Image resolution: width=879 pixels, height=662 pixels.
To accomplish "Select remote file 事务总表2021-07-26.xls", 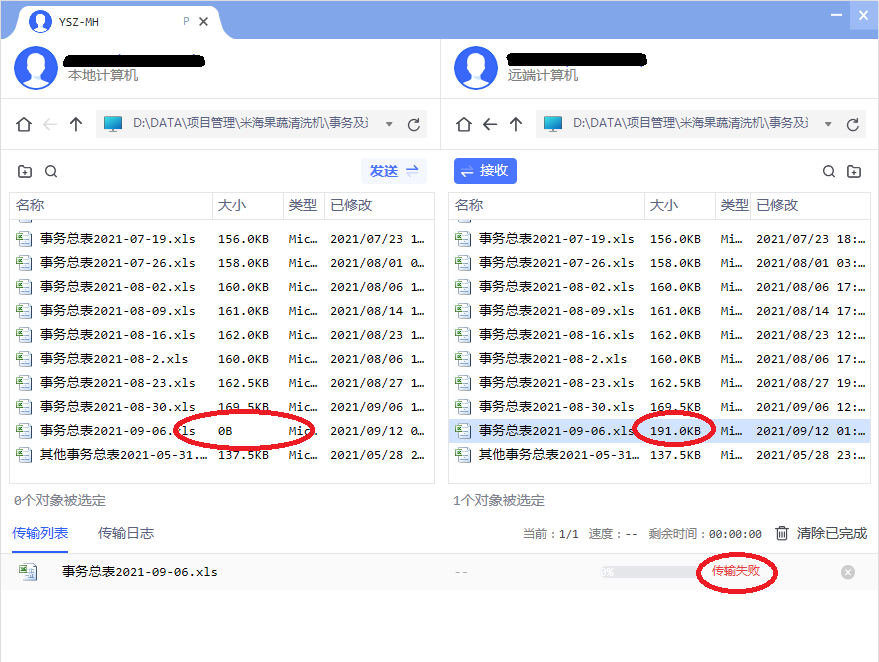I will pyautogui.click(x=659, y=263).
